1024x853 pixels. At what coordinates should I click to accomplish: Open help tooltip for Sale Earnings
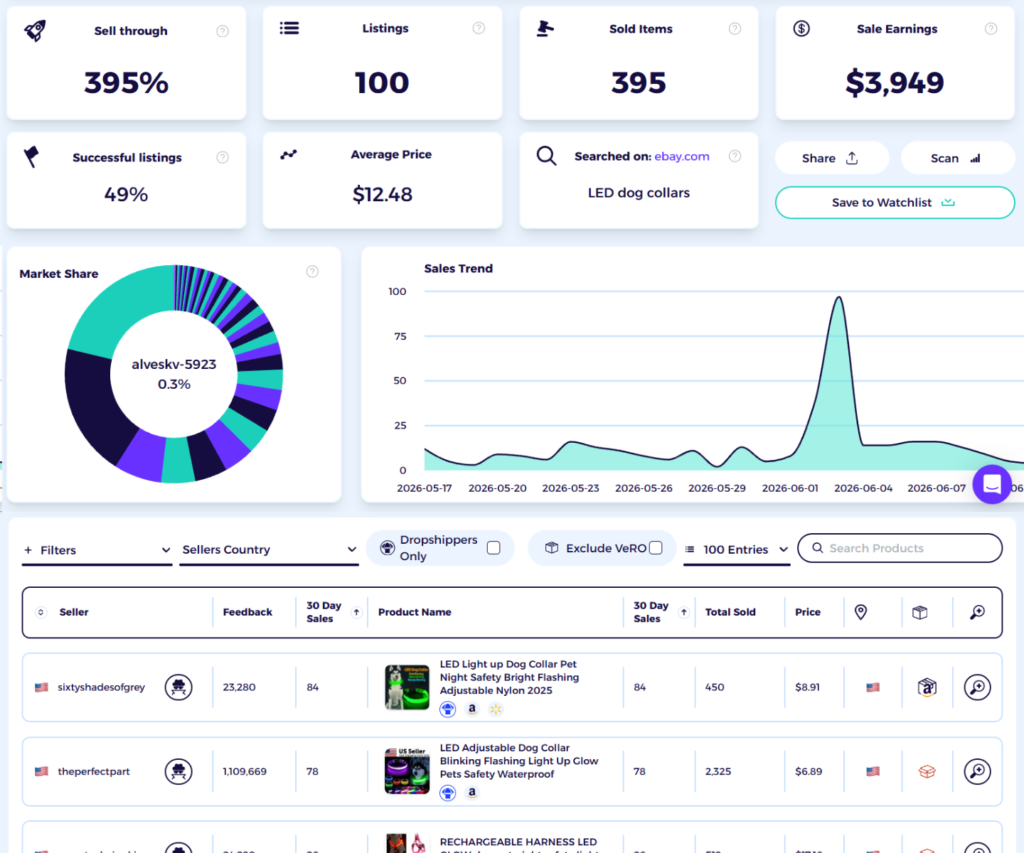coord(991,29)
